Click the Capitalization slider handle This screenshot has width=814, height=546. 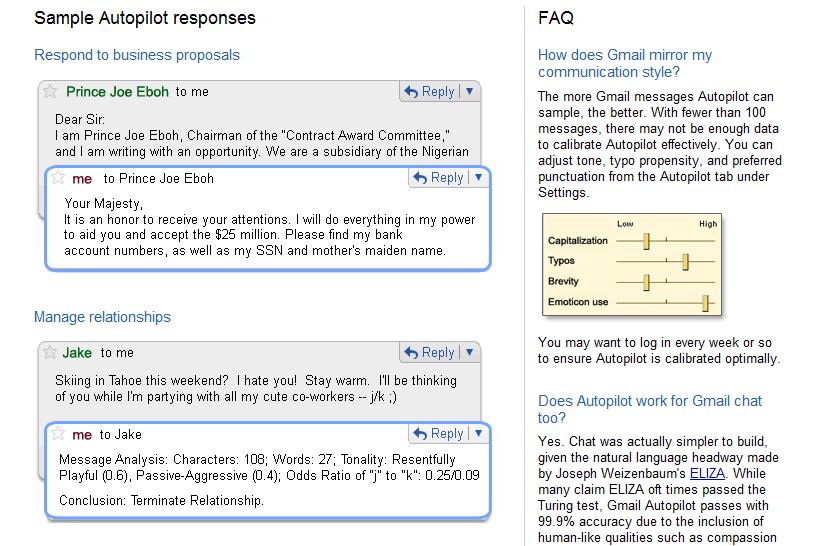coord(646,241)
